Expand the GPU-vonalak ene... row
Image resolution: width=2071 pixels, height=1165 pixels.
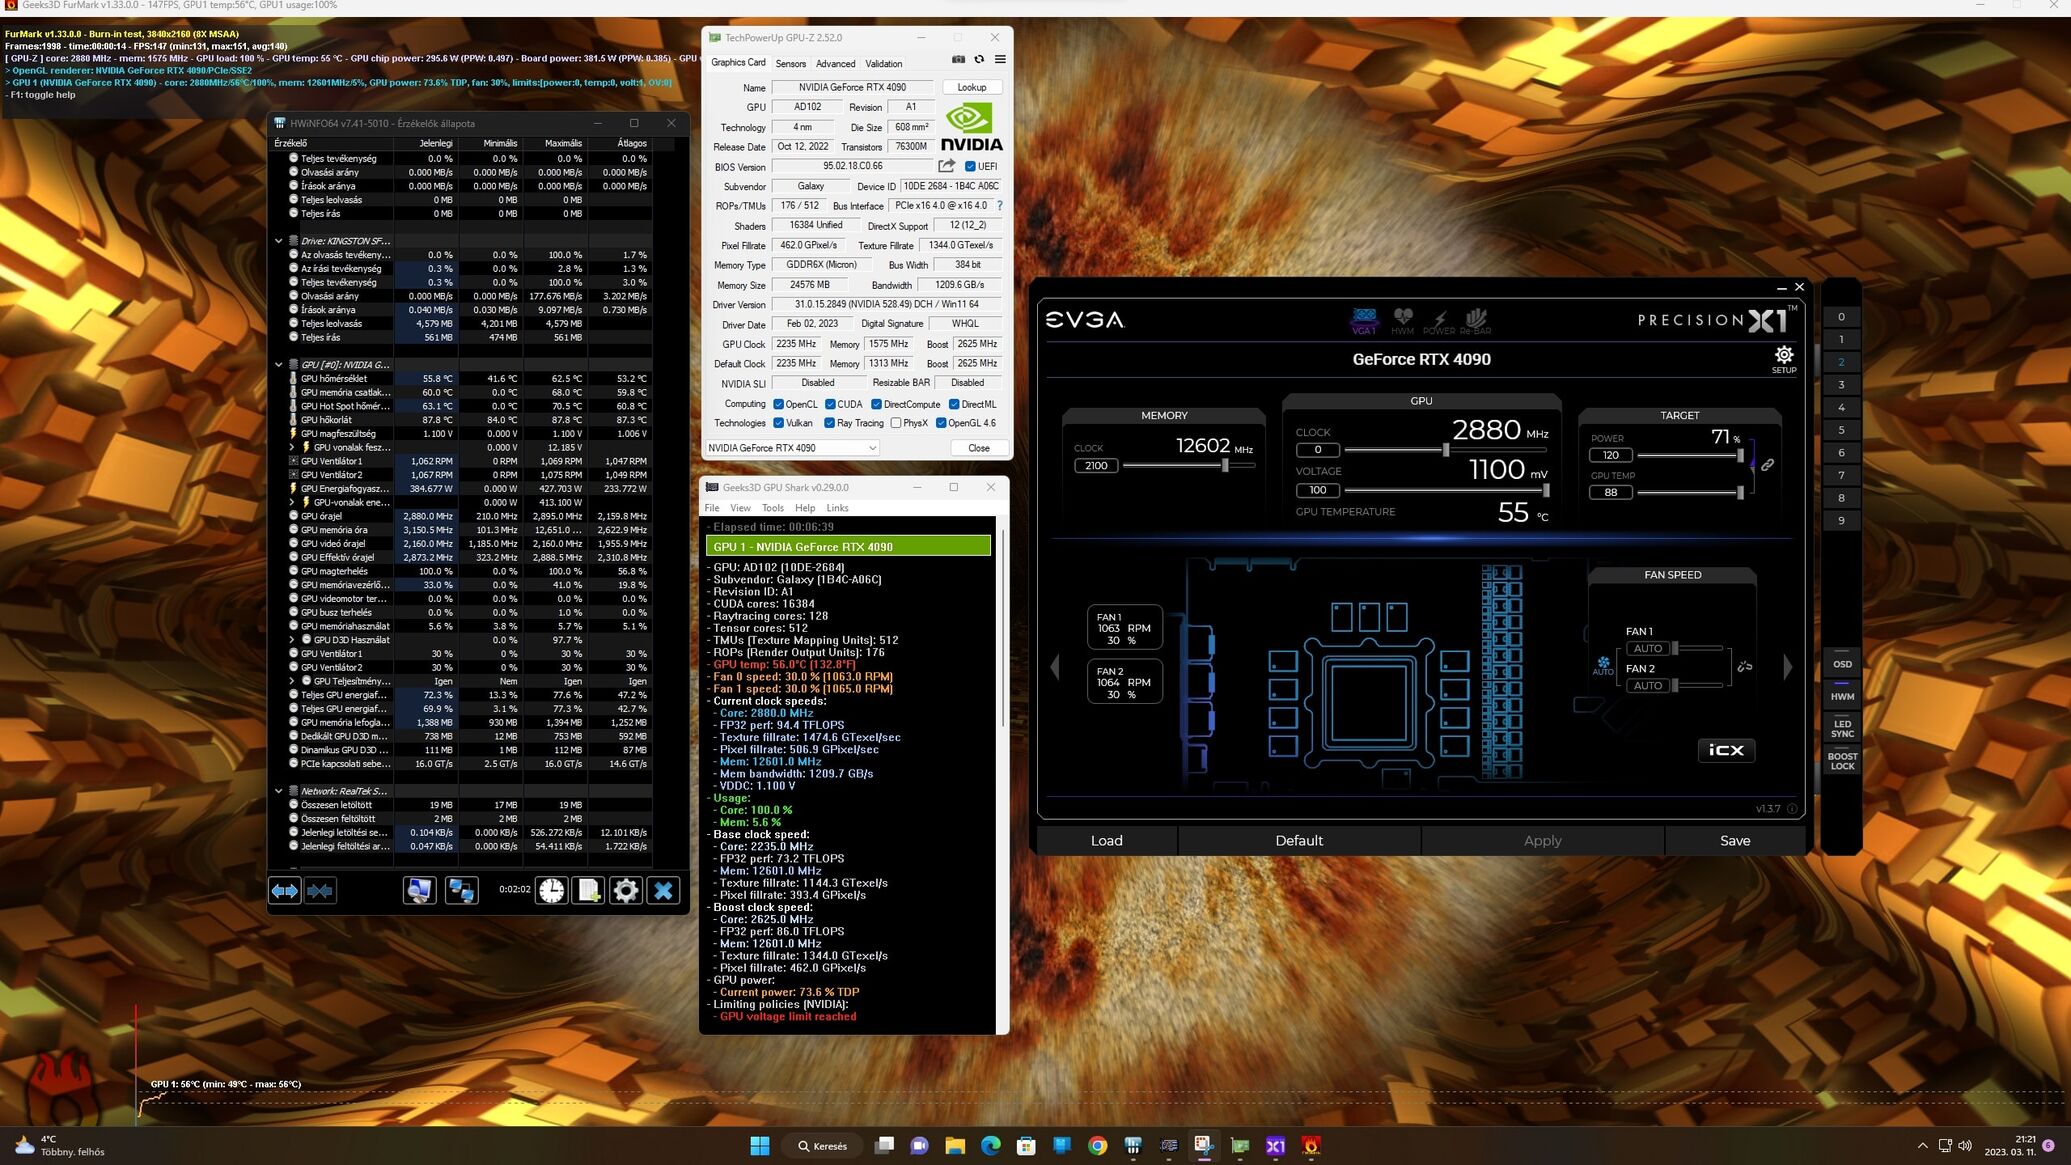(292, 502)
